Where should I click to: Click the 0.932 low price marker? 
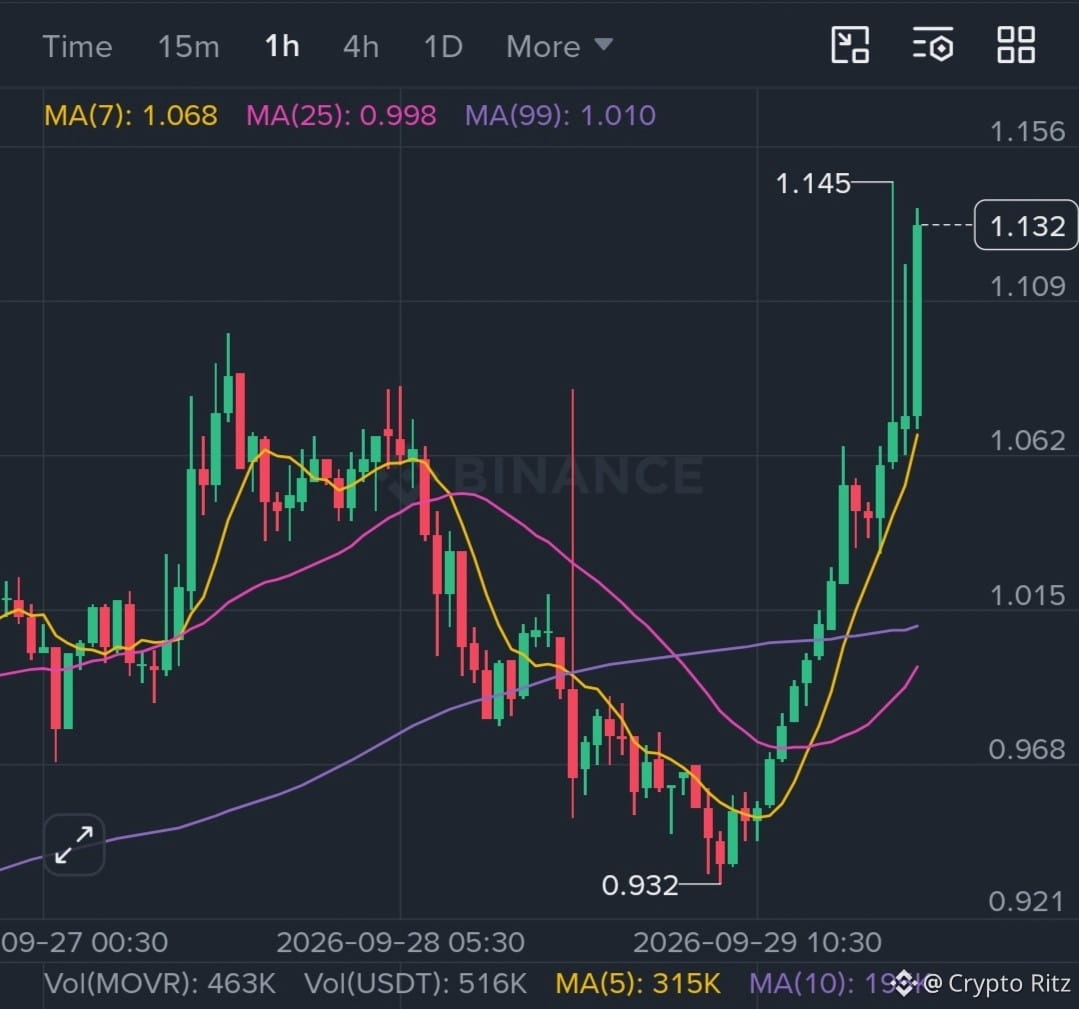coord(640,885)
